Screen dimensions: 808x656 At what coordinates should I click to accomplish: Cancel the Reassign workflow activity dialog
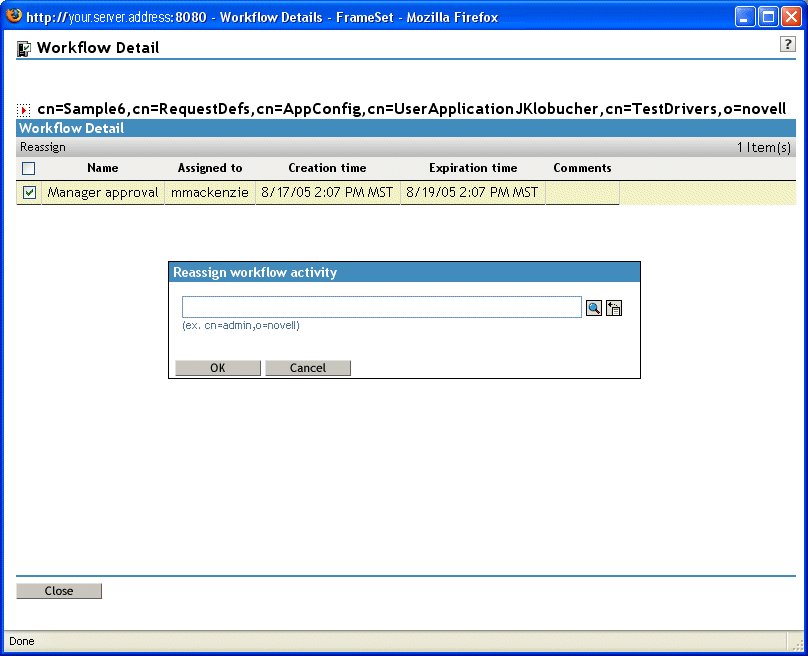308,367
